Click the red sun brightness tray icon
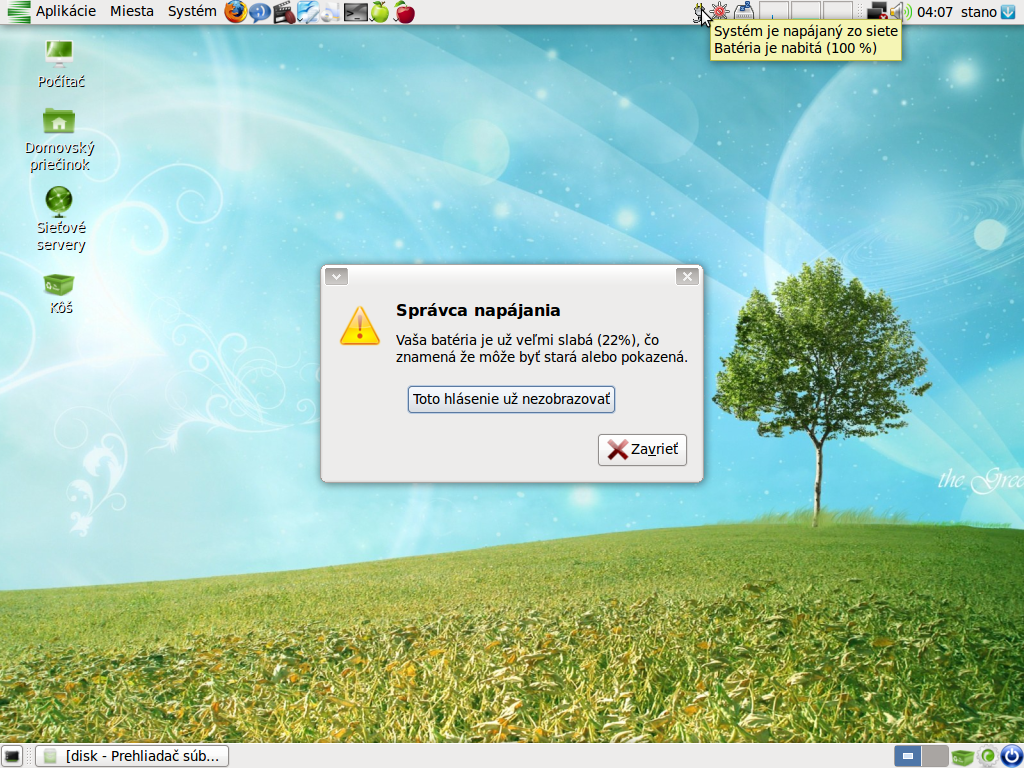Viewport: 1024px width, 768px height. [720, 11]
